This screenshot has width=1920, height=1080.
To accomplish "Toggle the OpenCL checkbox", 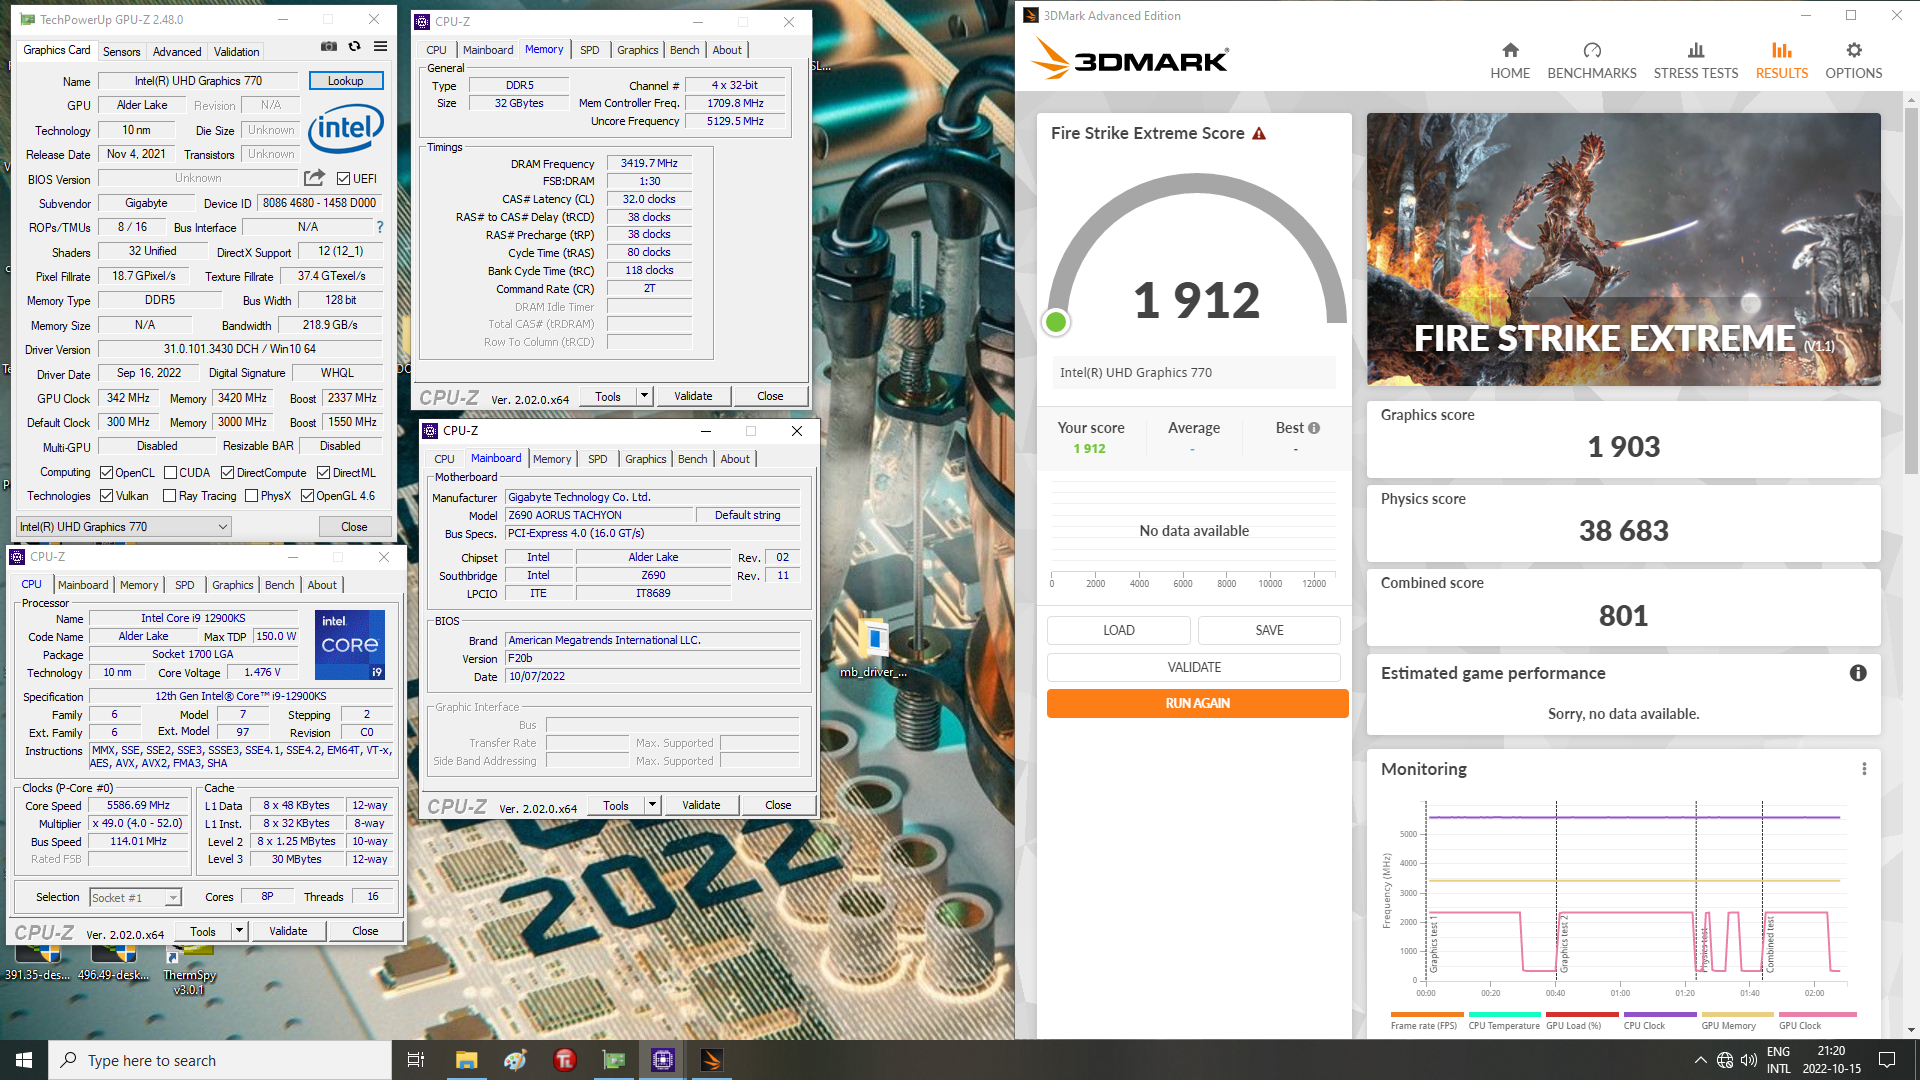I will tap(107, 473).
